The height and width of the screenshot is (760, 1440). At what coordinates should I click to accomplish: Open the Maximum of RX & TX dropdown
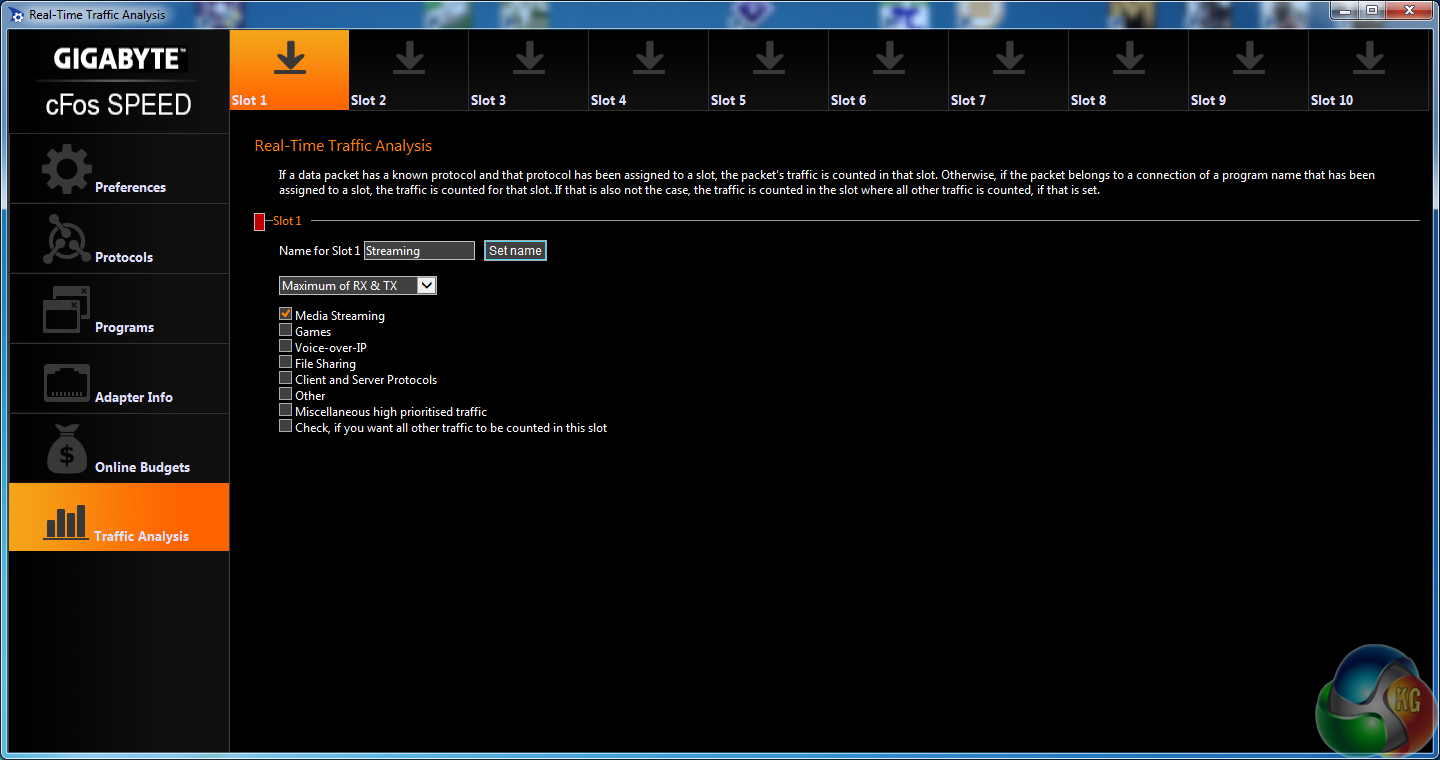358,286
